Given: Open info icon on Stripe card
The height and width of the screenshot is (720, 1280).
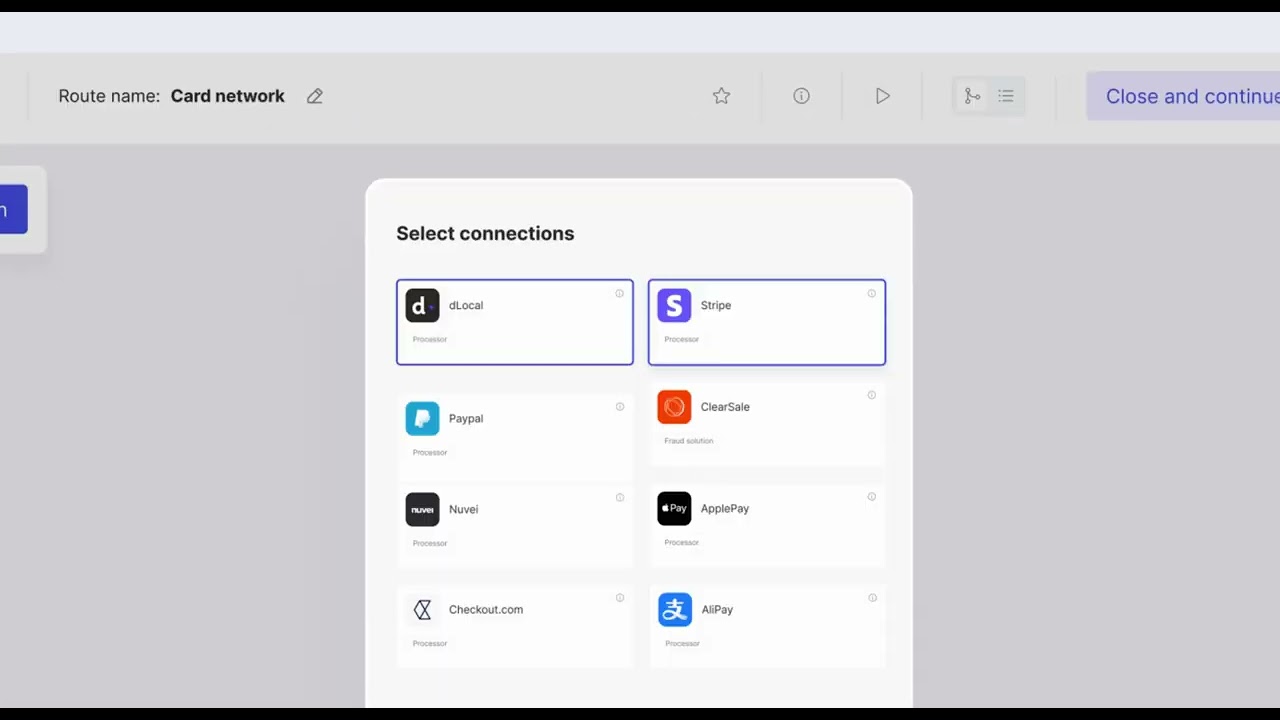Looking at the screenshot, I should click(x=871, y=293).
